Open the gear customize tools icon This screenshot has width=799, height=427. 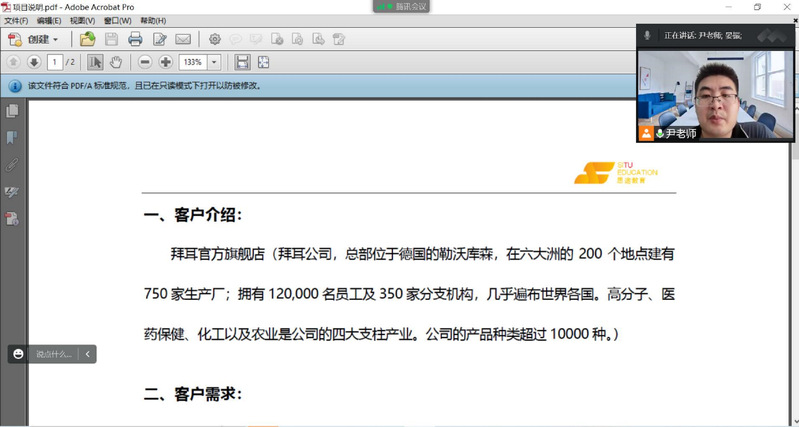pos(215,39)
